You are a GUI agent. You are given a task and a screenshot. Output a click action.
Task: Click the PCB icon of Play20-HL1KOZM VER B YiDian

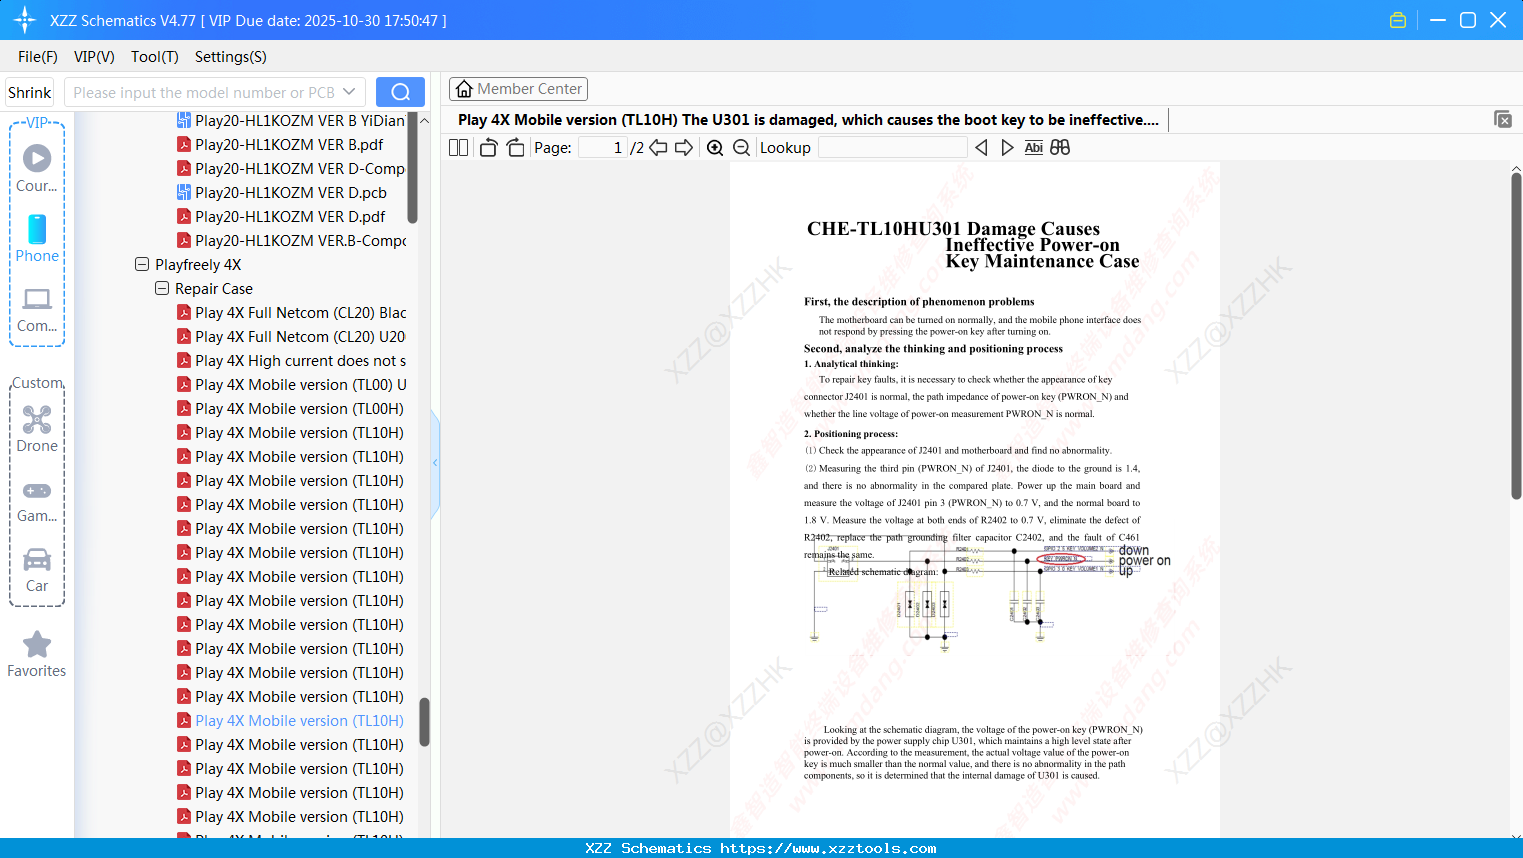(184, 120)
